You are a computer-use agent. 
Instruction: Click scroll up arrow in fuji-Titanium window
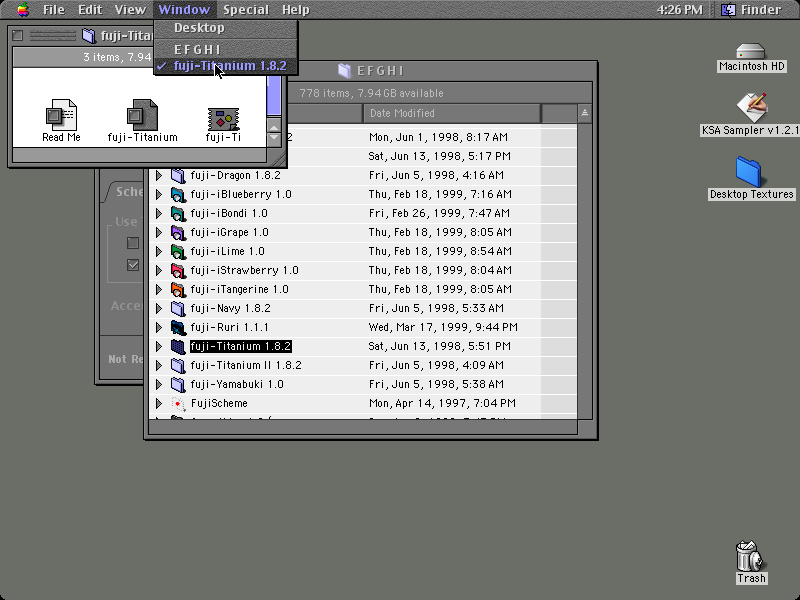pyautogui.click(x=274, y=127)
